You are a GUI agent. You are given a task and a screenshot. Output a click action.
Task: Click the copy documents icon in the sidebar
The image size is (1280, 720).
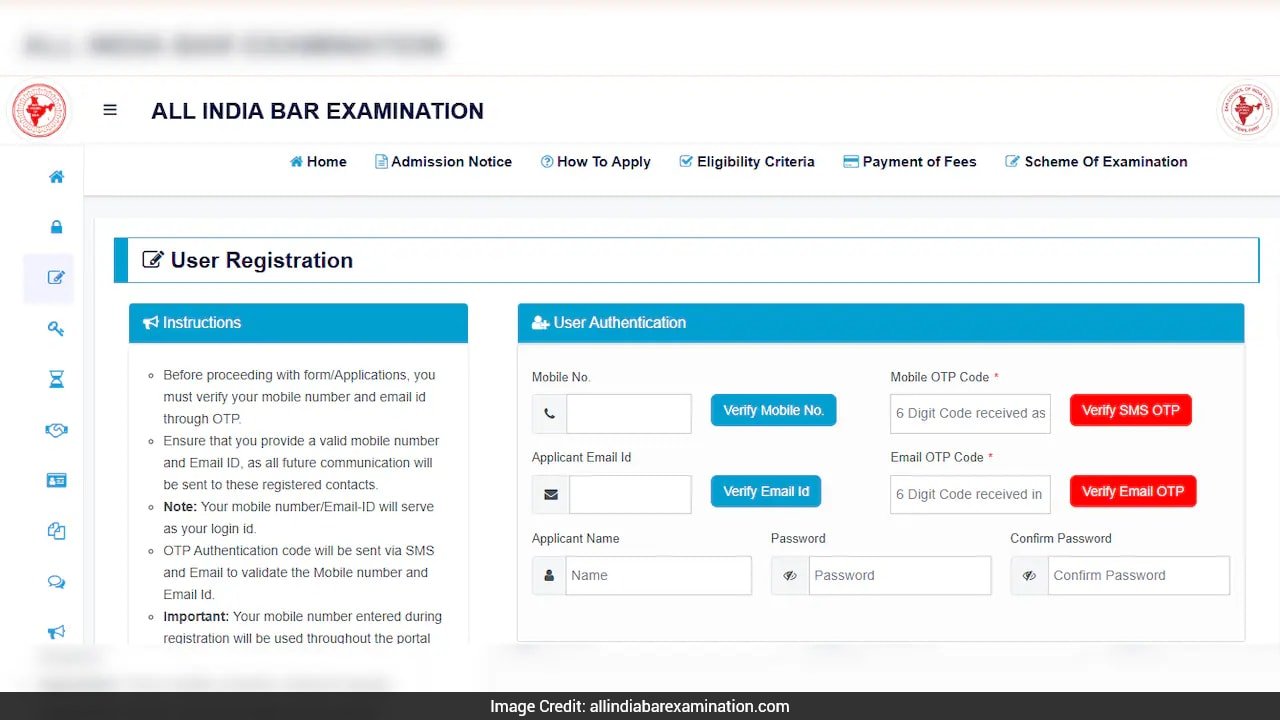[x=57, y=531]
